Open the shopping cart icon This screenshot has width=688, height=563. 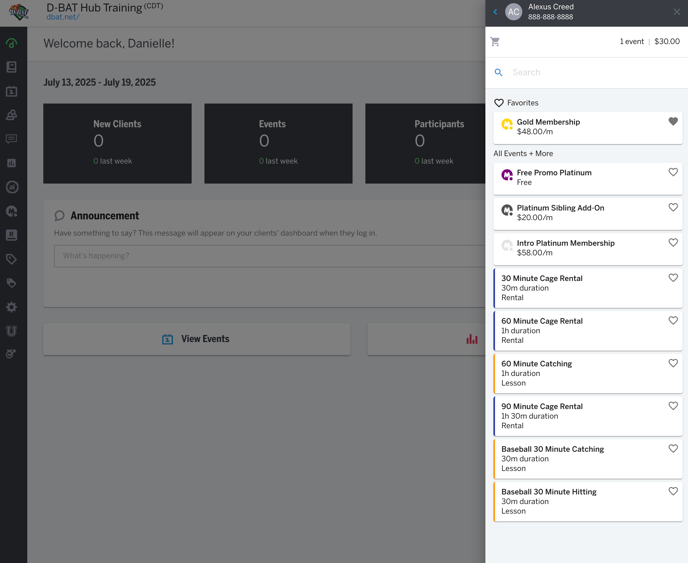tap(495, 42)
